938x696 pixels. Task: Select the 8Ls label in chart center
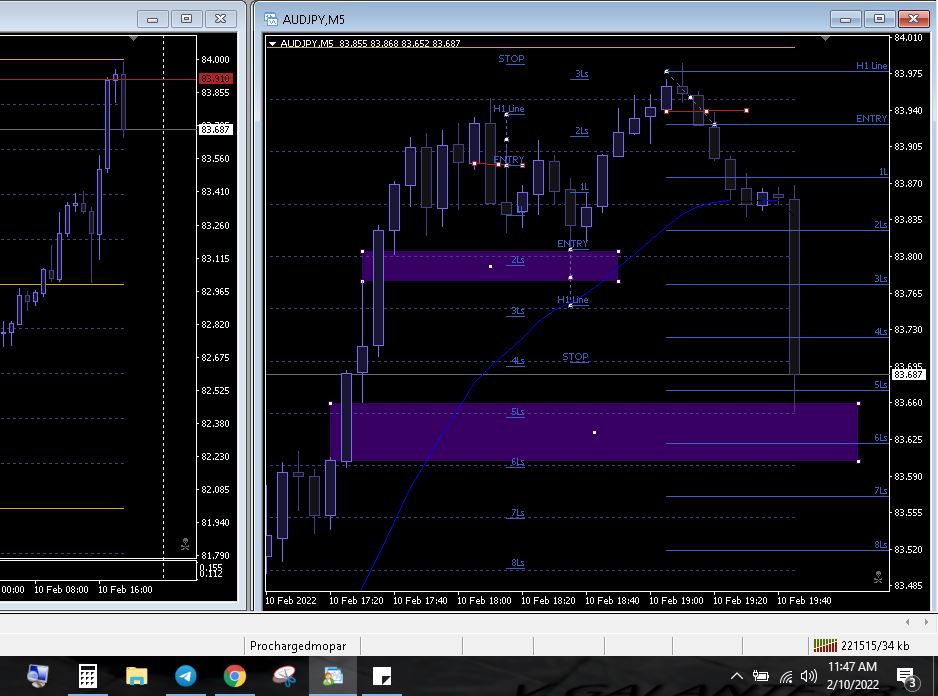click(517, 563)
